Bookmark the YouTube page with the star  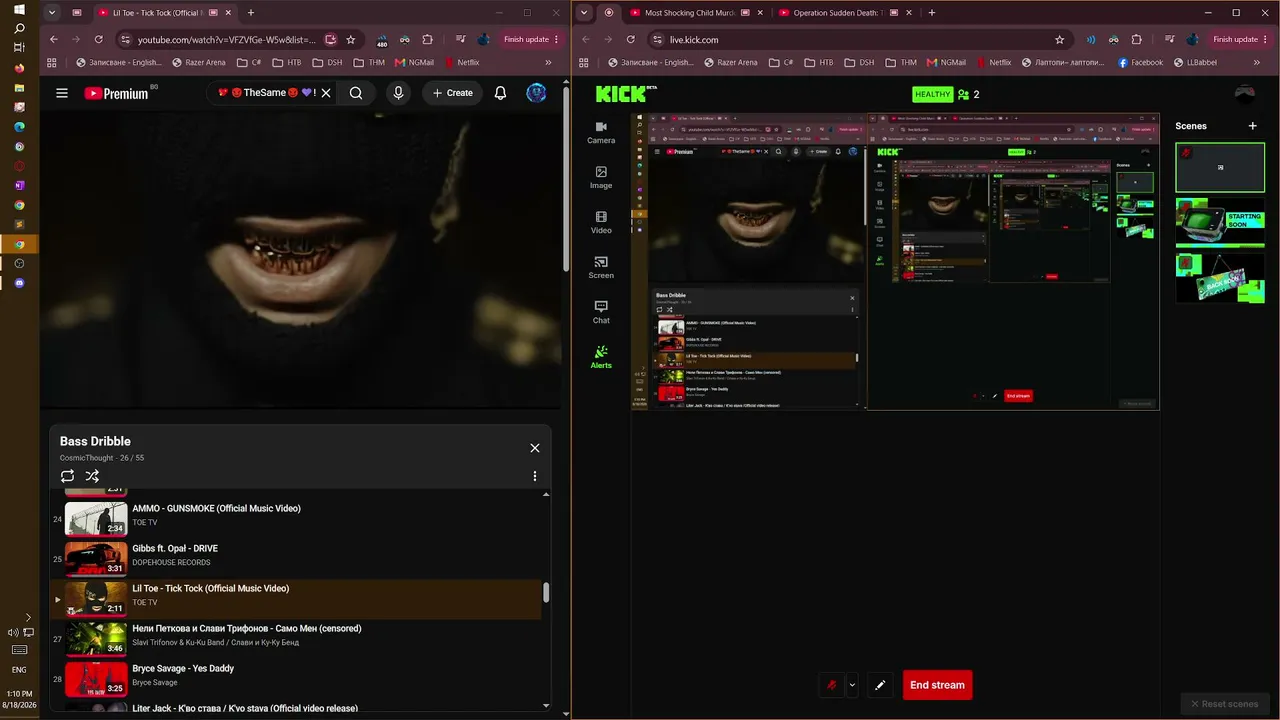(x=351, y=39)
